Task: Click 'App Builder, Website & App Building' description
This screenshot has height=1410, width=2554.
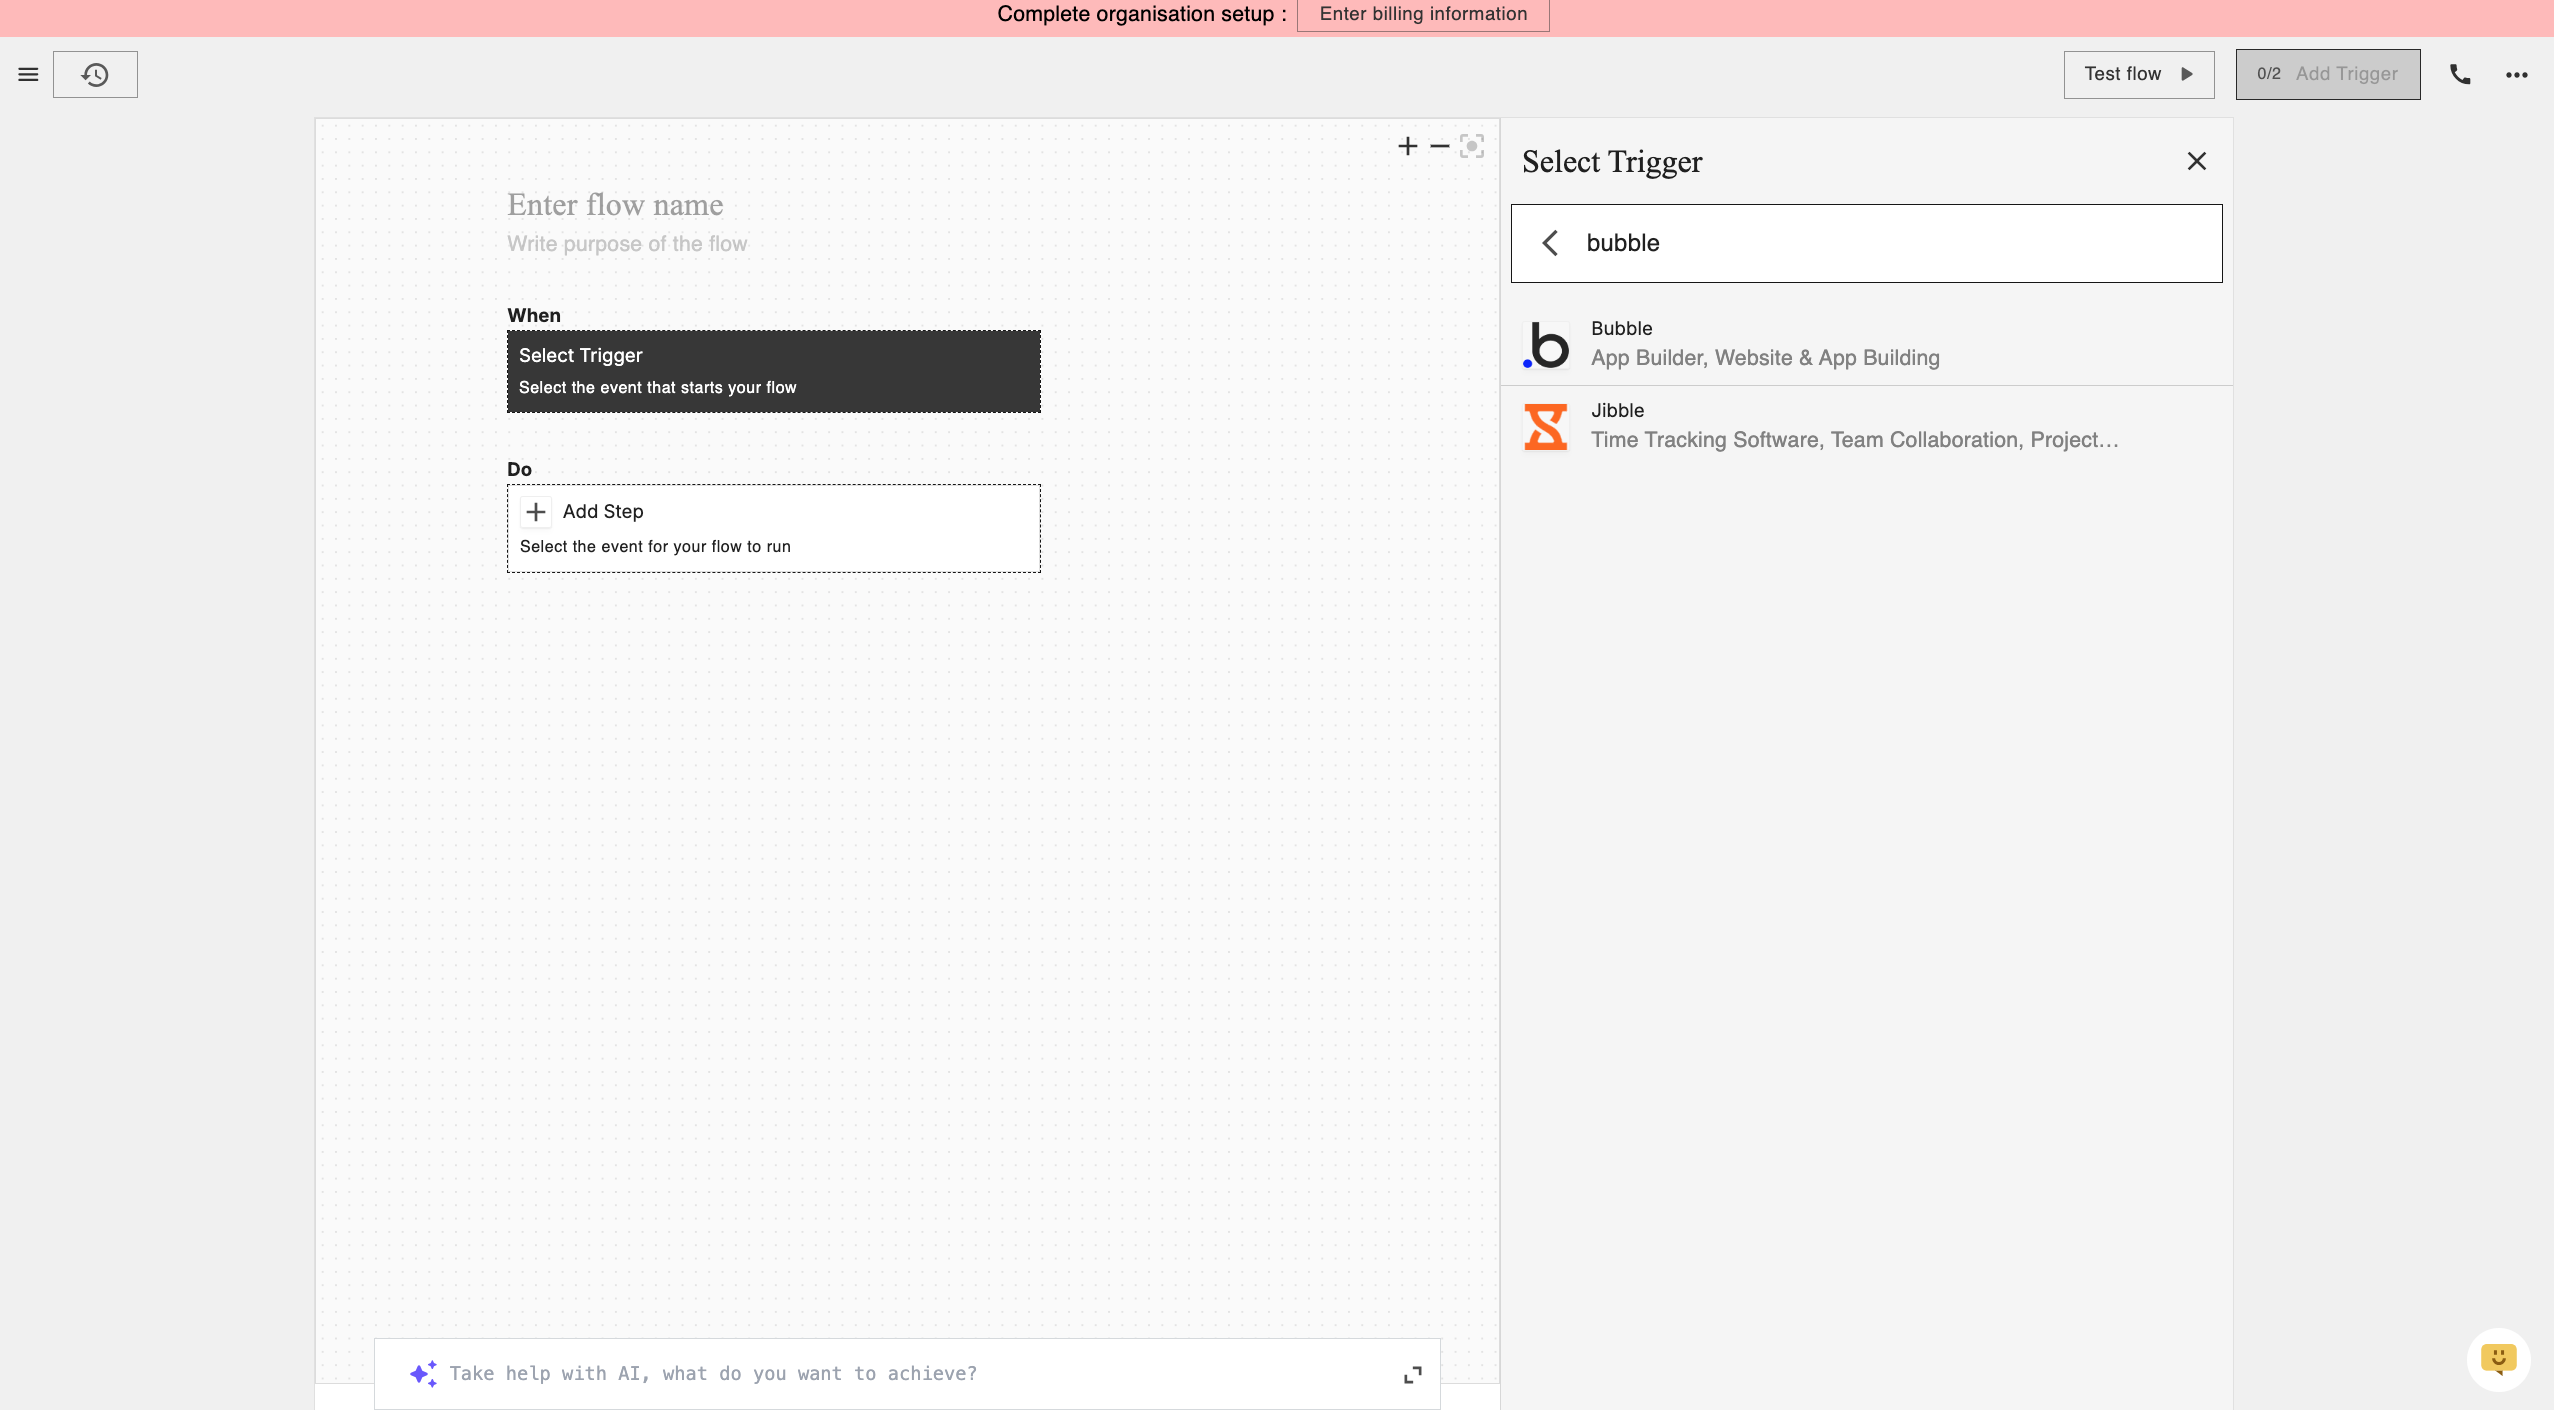Action: tap(1765, 358)
